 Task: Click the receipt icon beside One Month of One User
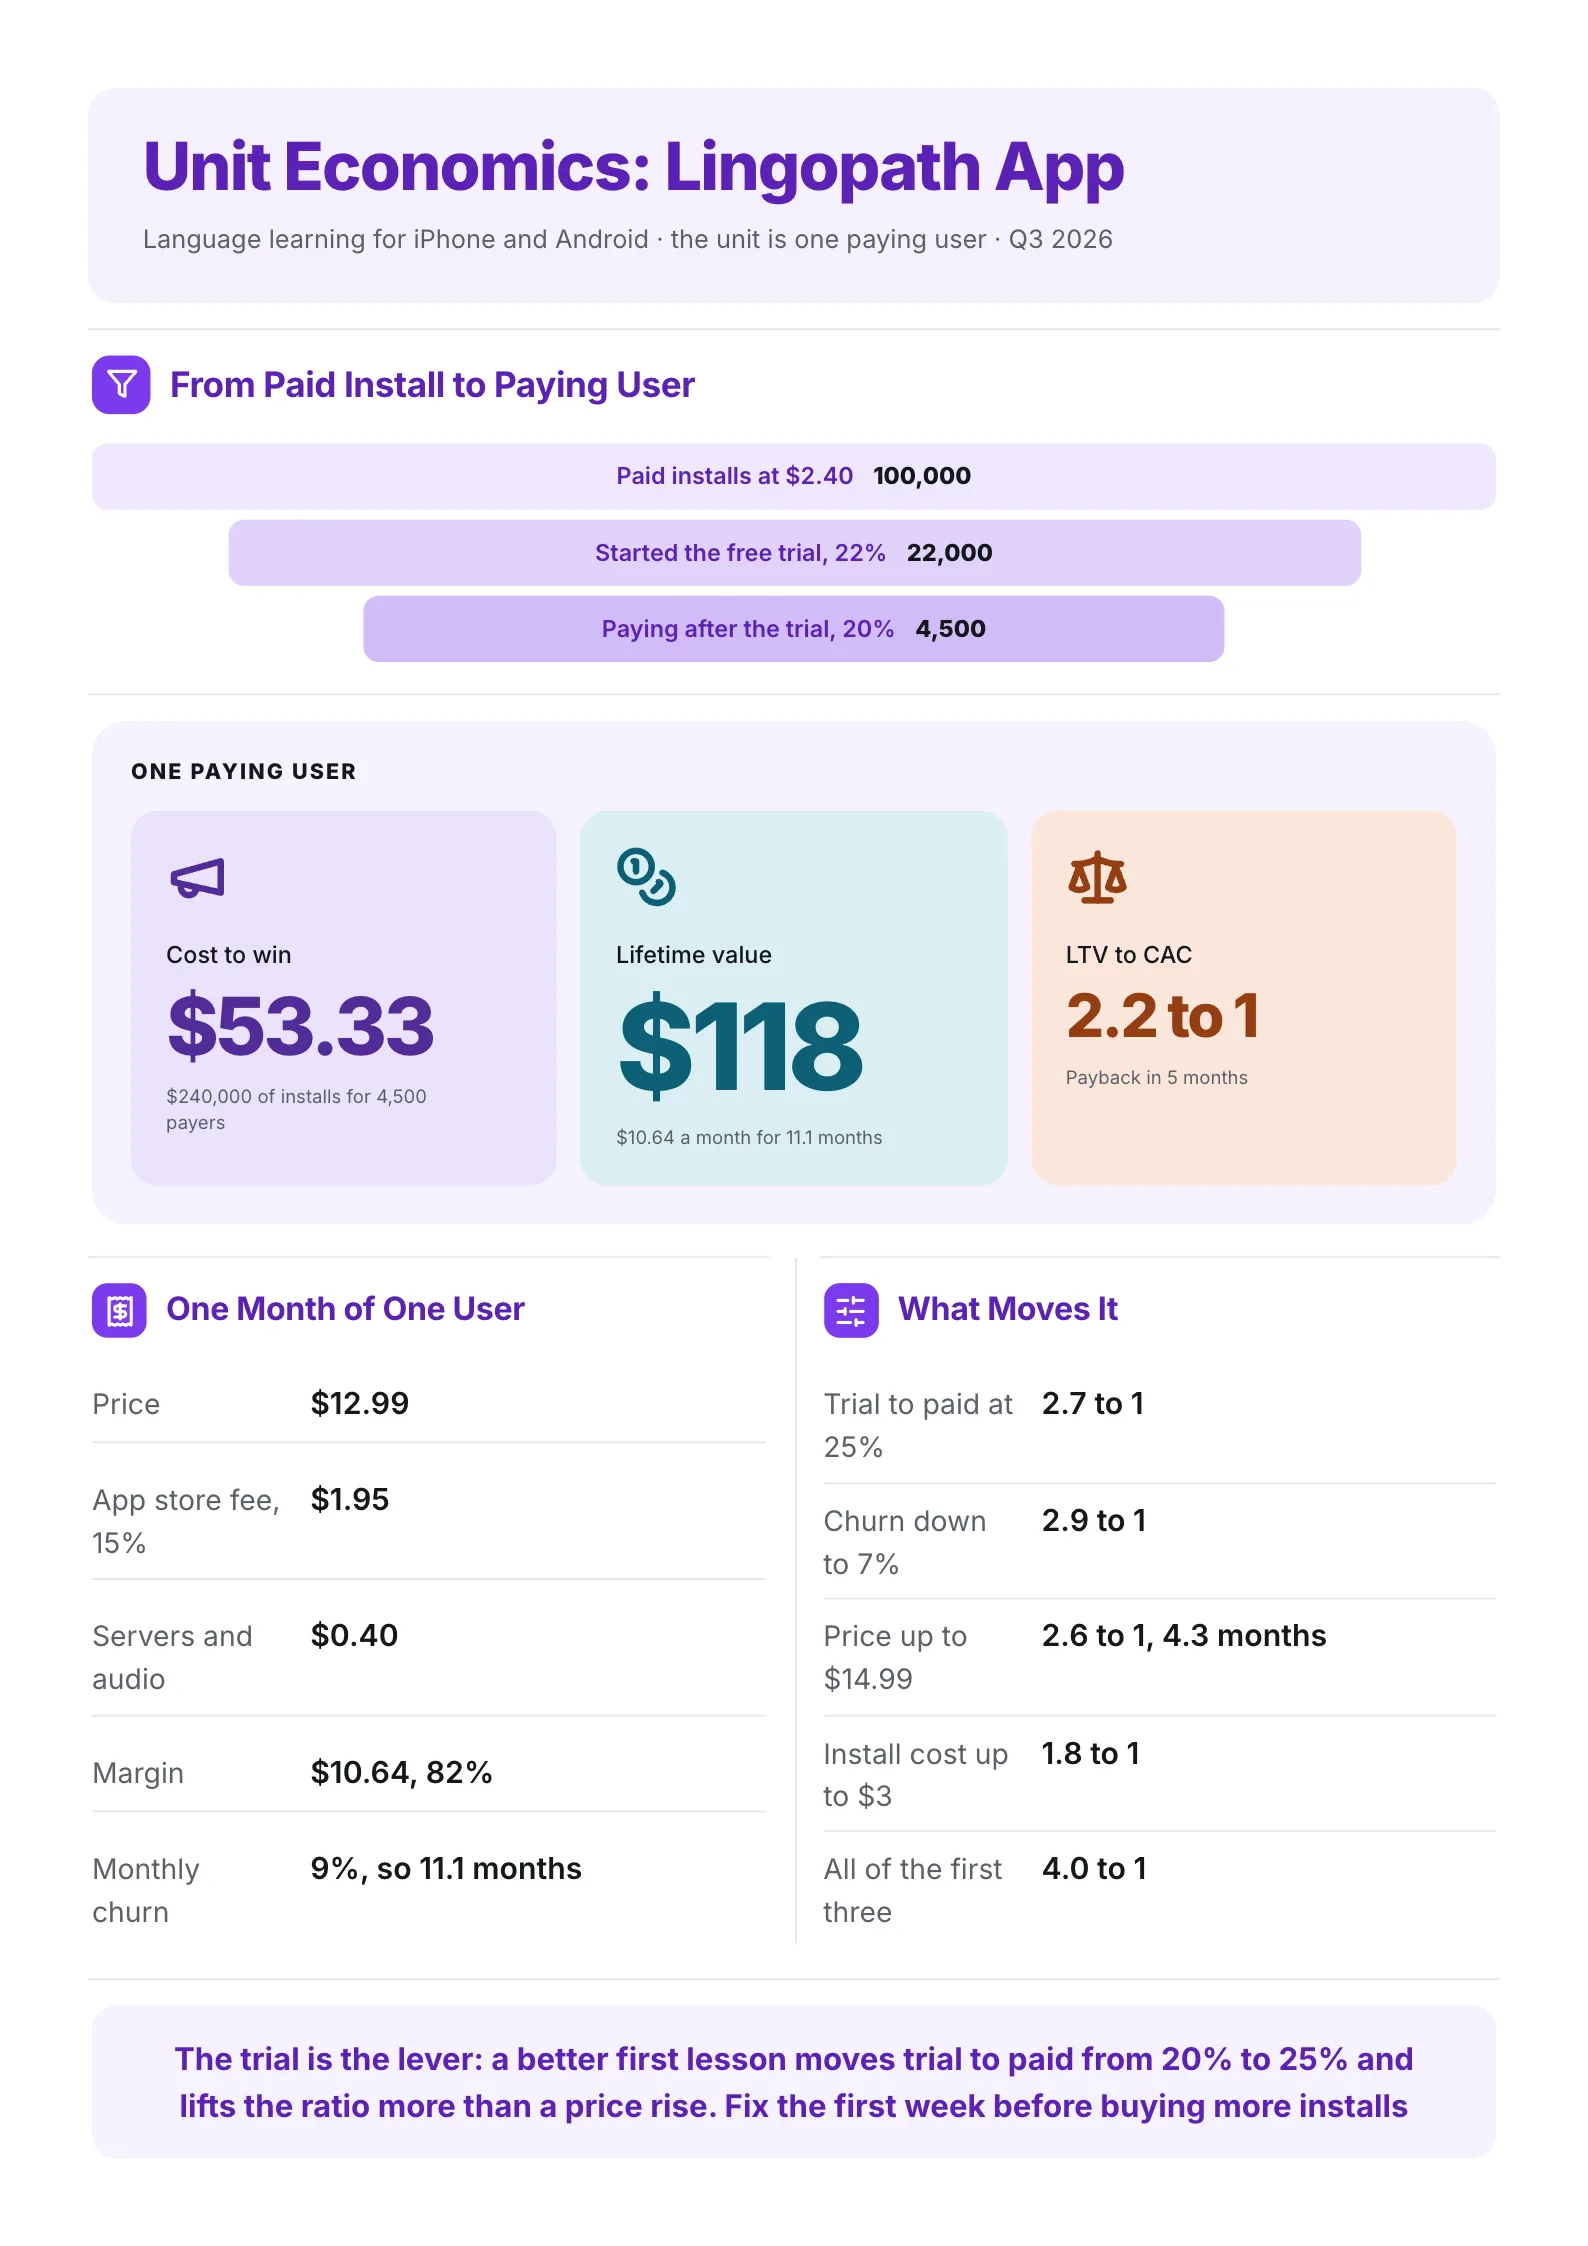[x=119, y=1310]
